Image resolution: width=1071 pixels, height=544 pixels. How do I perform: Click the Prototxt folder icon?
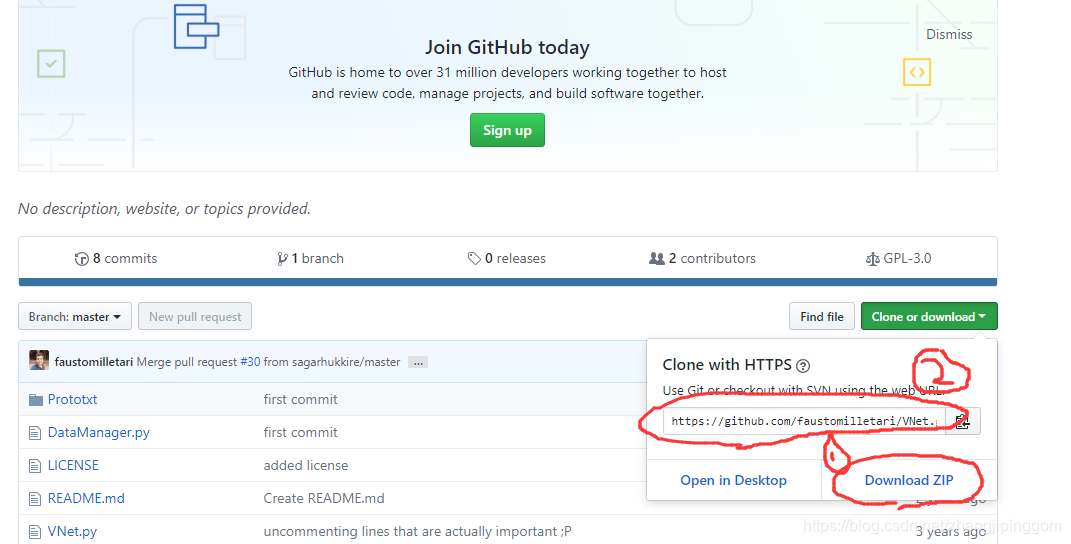[36, 399]
